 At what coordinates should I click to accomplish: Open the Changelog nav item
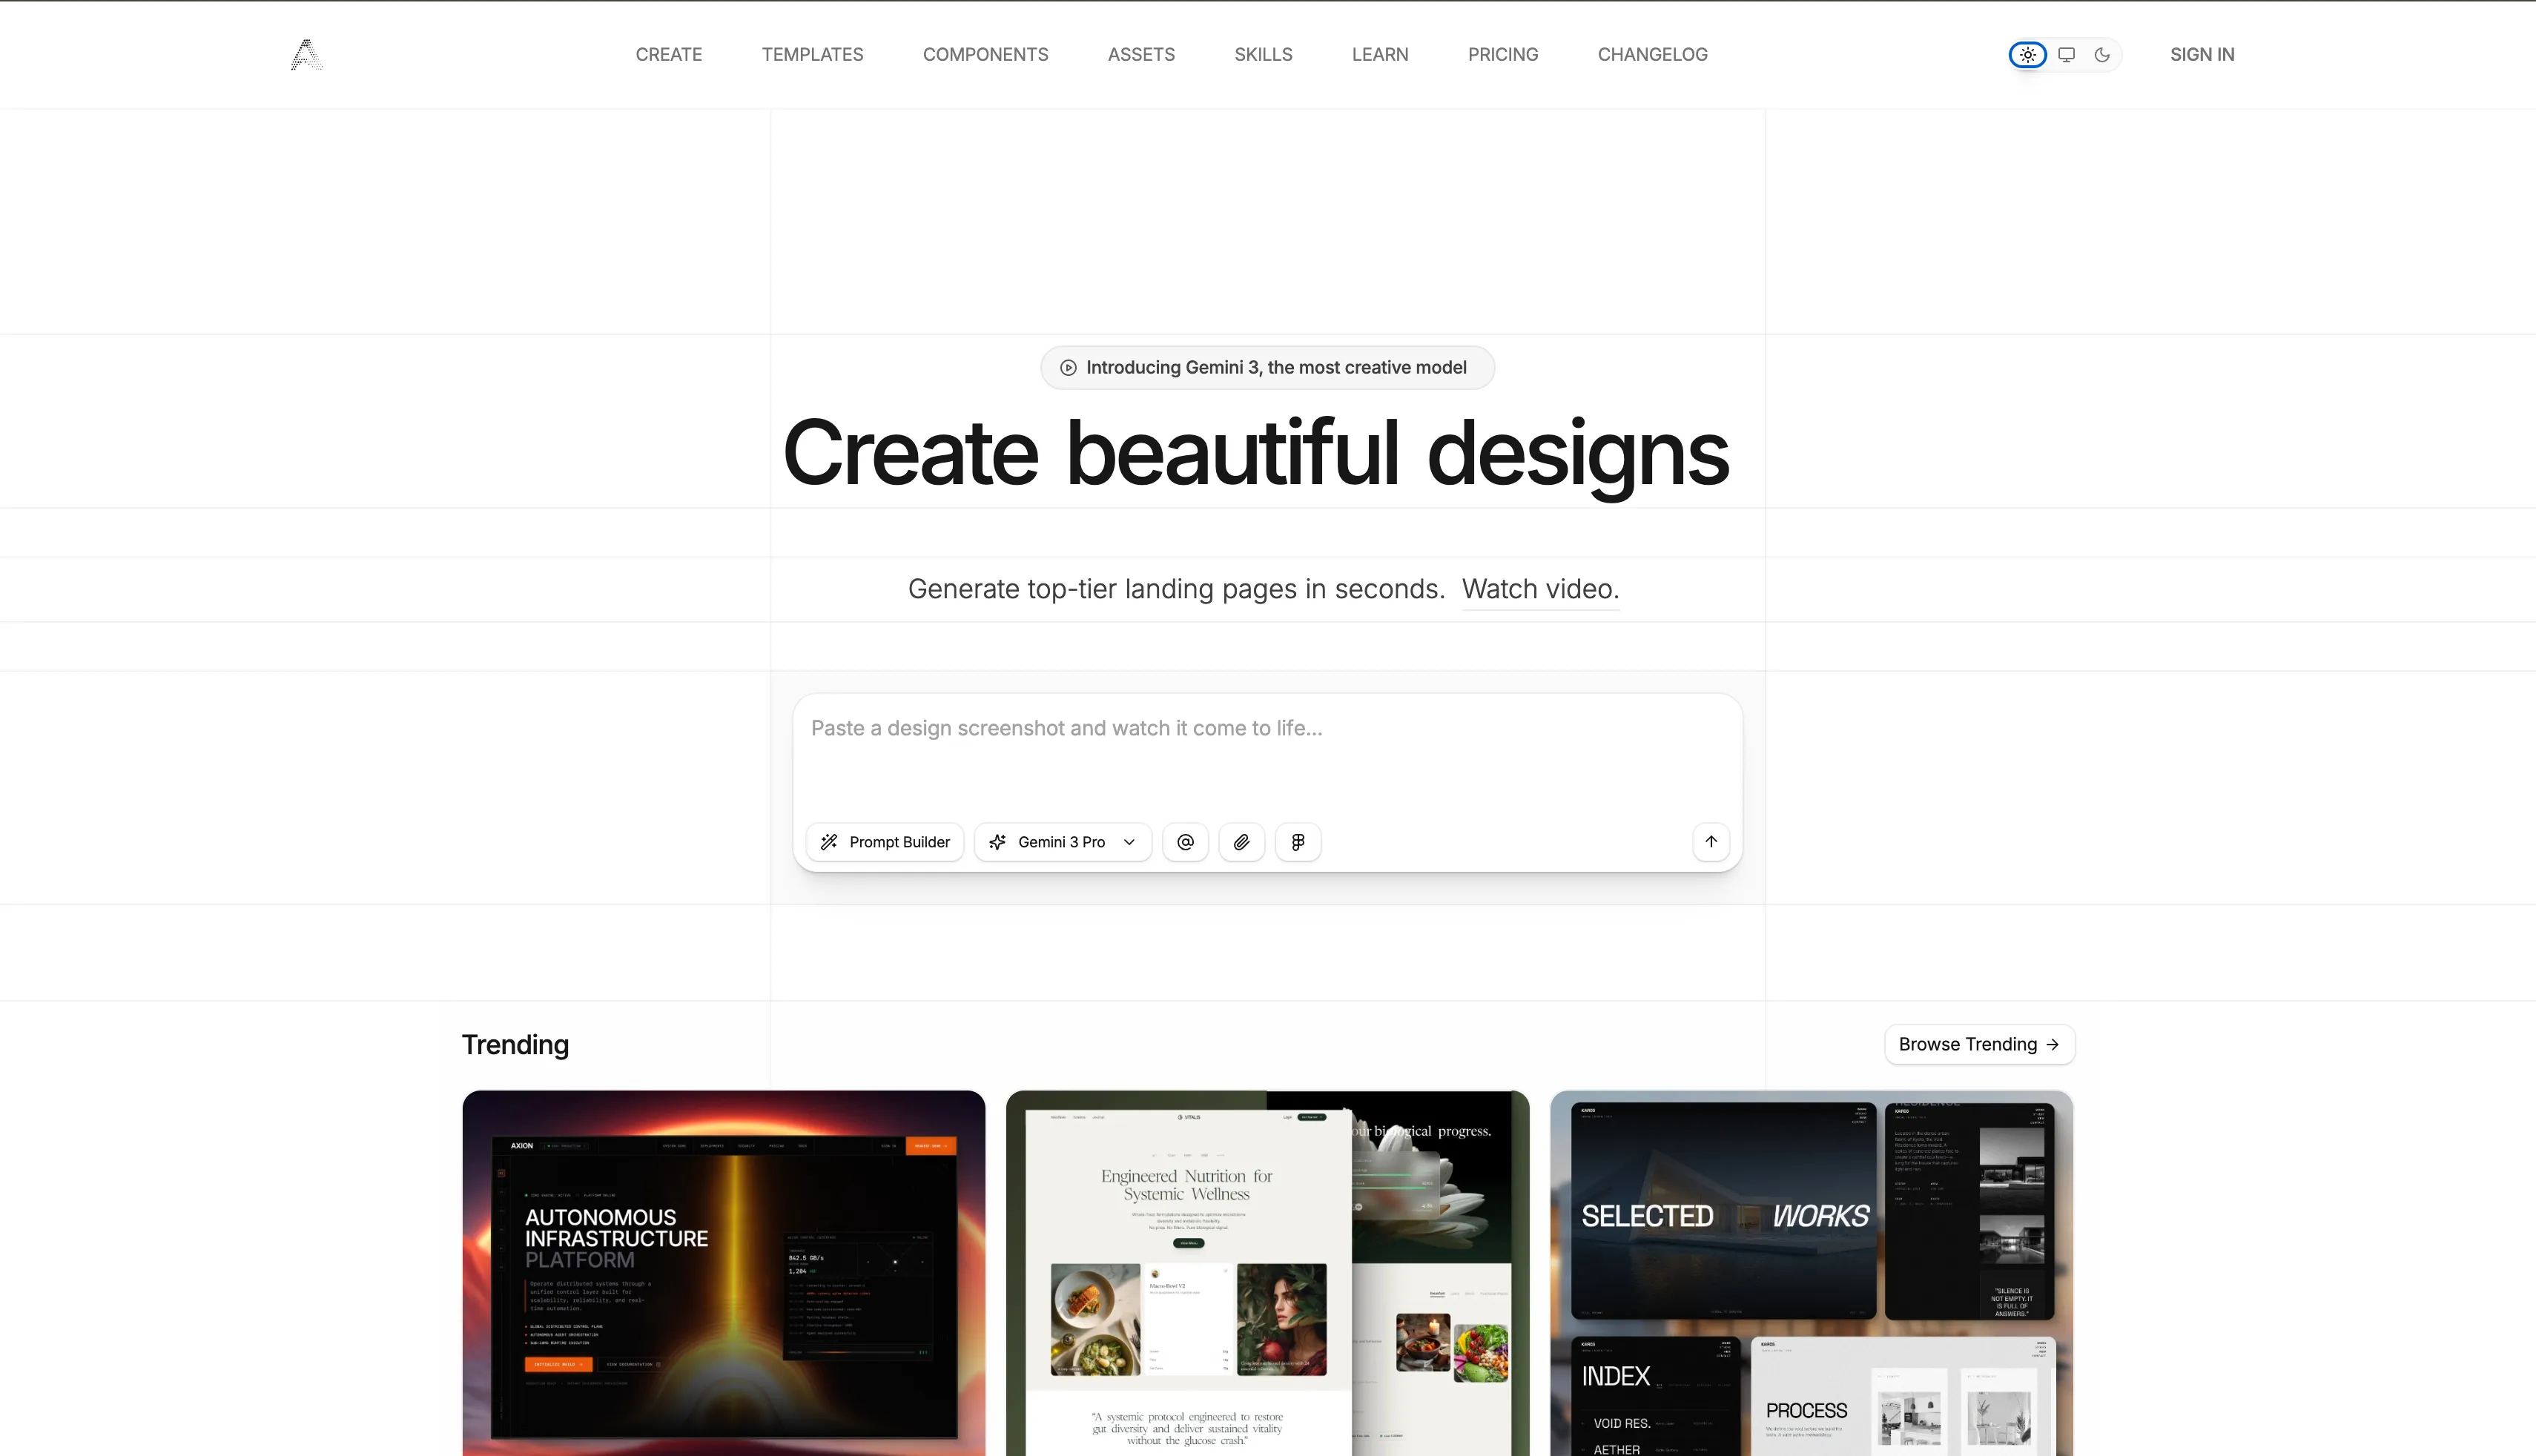[x=1652, y=54]
